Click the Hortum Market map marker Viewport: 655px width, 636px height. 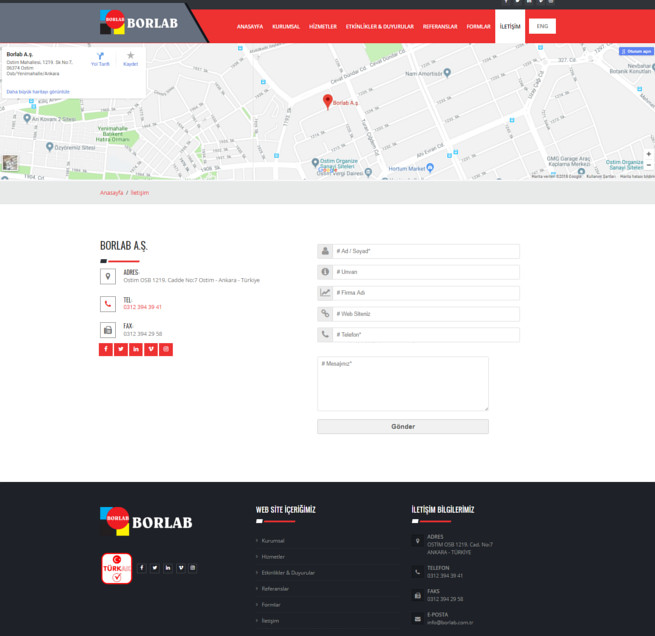click(430, 167)
